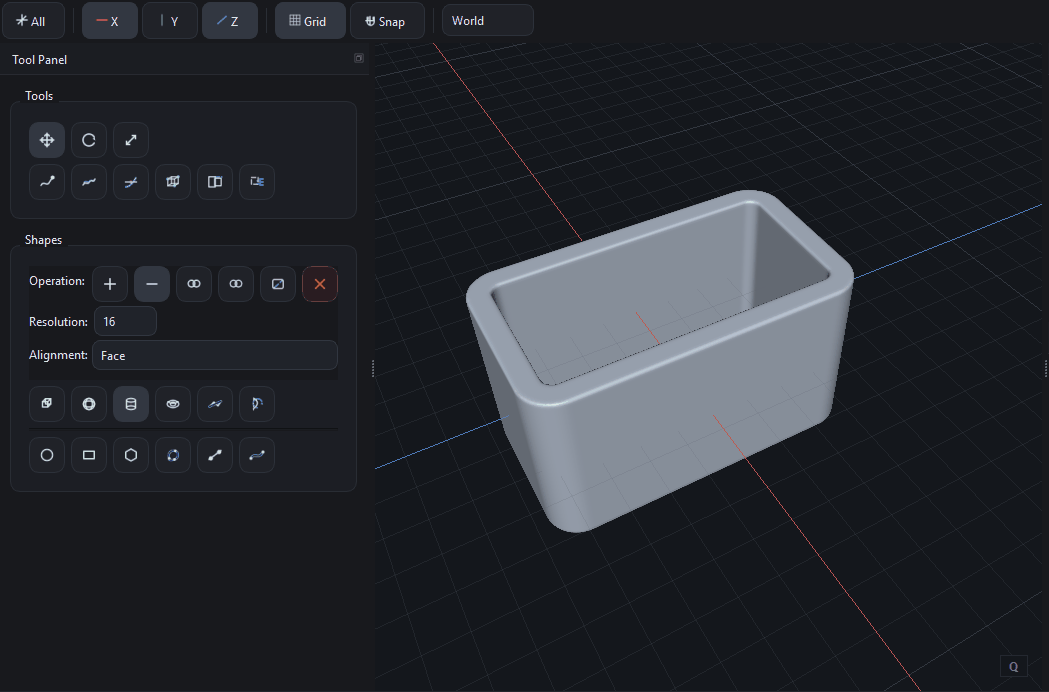Pick the cylinder shape

pyautogui.click(x=131, y=404)
